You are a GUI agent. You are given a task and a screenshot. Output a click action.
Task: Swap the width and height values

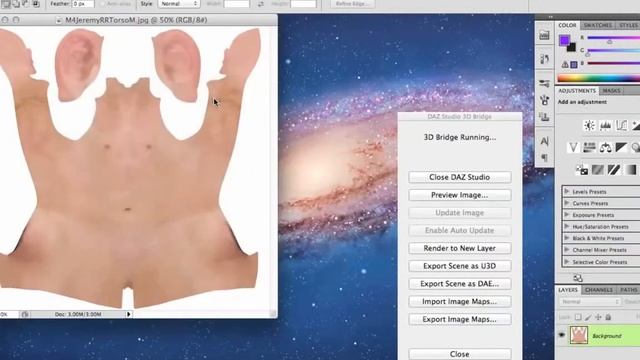click(x=260, y=4)
